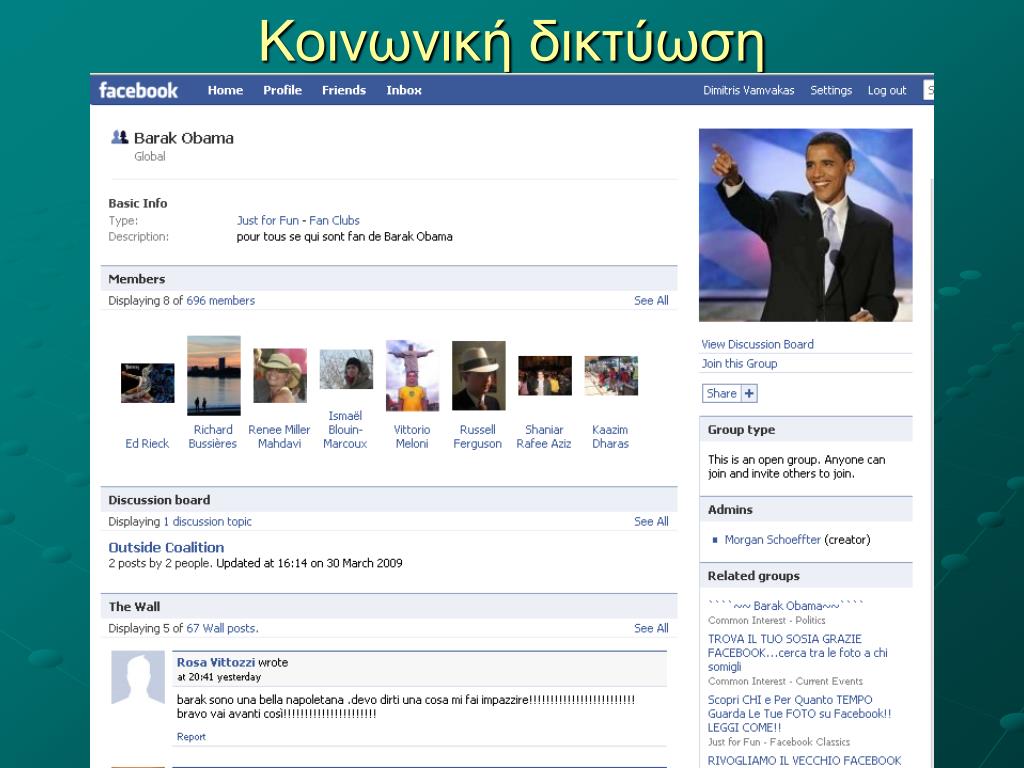Image resolution: width=1024 pixels, height=768 pixels.
Task: Click the Renee Miller Mahdavi name link
Action: [279, 436]
